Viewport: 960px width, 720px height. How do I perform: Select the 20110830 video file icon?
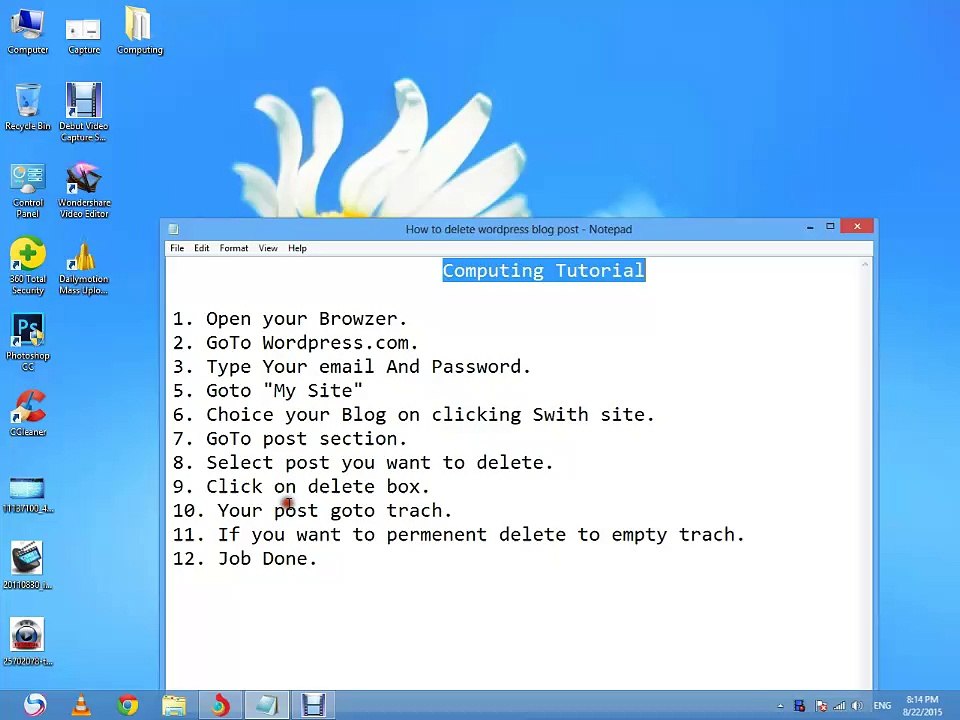coord(28,565)
